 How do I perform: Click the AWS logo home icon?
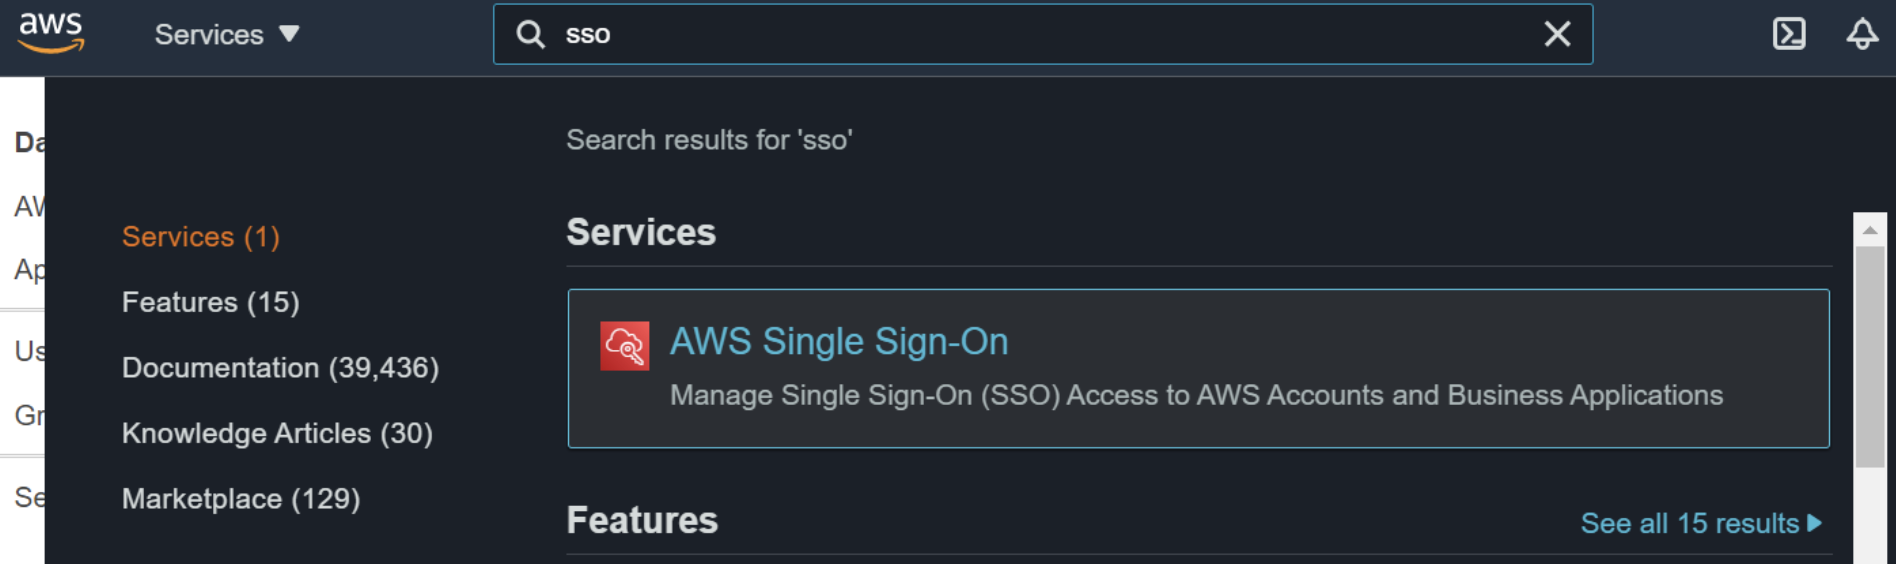coord(51,33)
